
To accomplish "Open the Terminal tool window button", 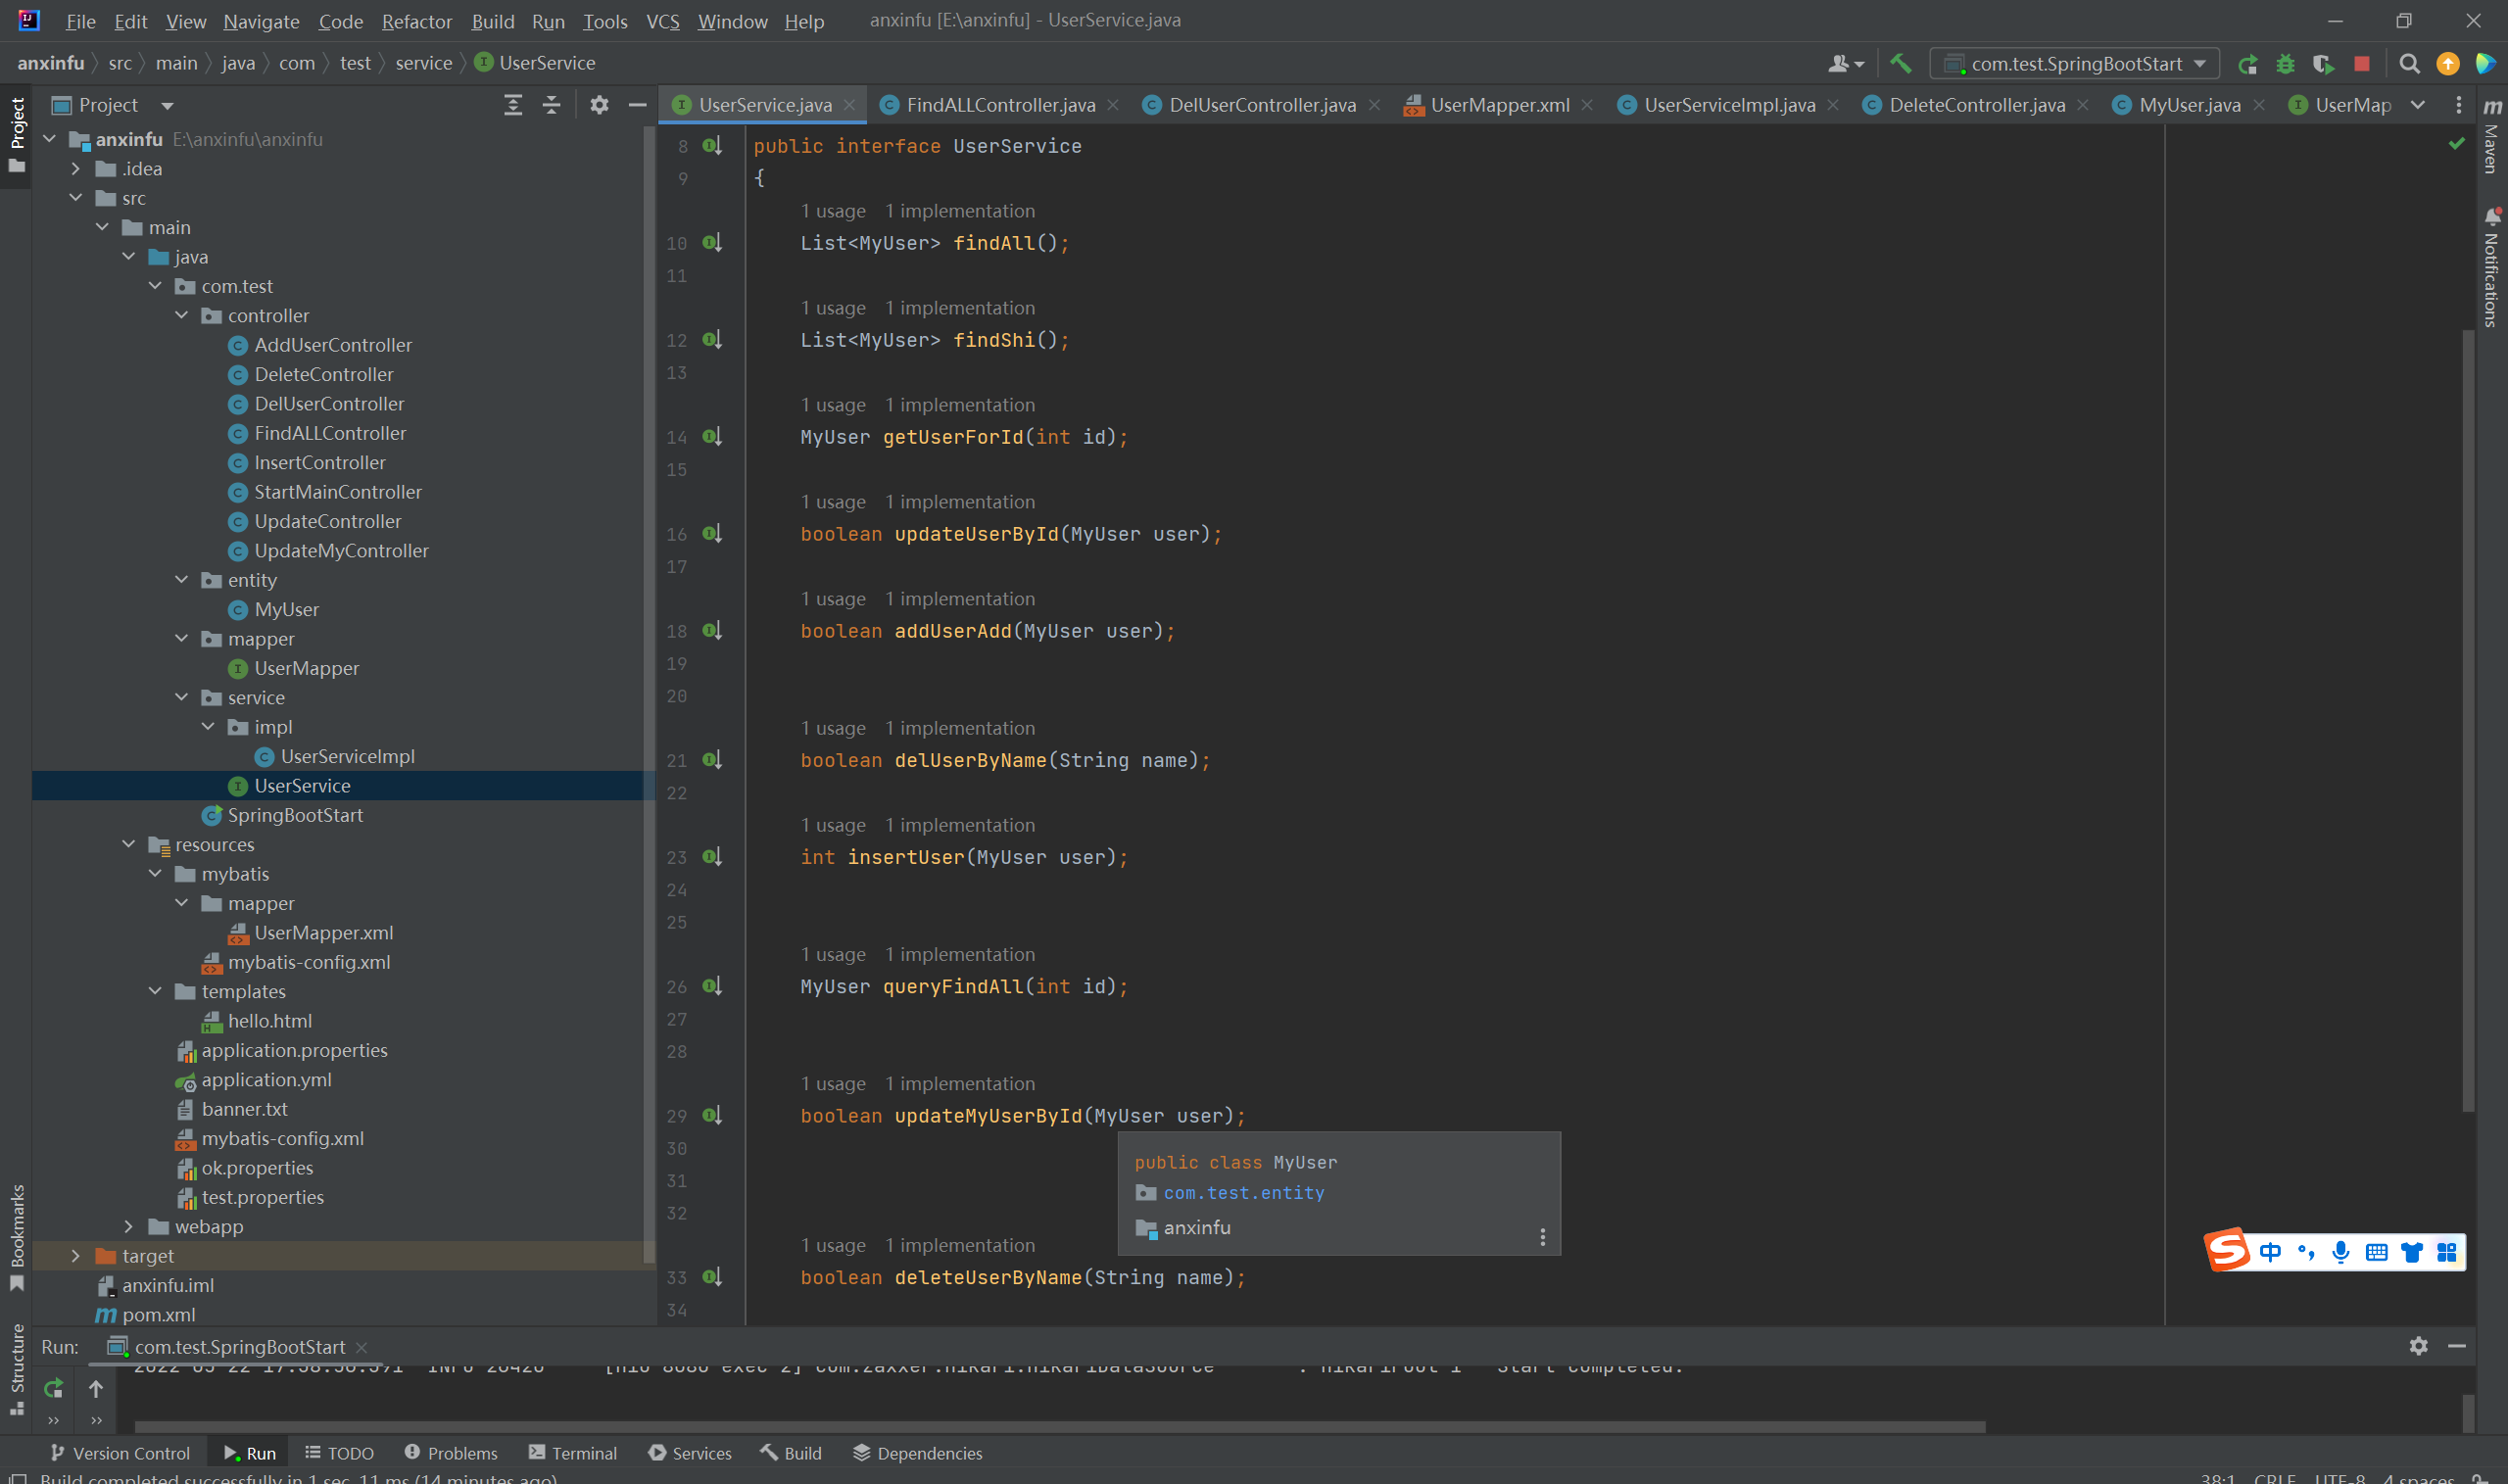I will click(573, 1453).
